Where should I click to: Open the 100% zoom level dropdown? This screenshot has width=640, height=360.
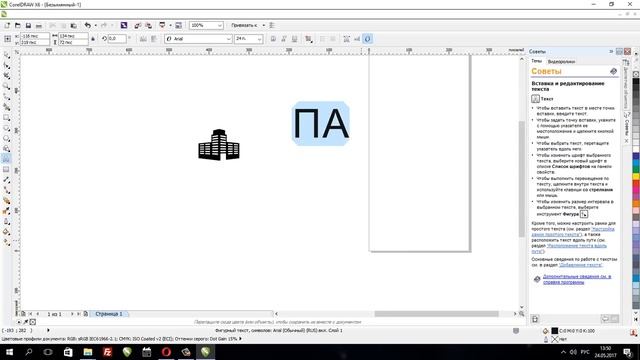pyautogui.click(x=220, y=25)
